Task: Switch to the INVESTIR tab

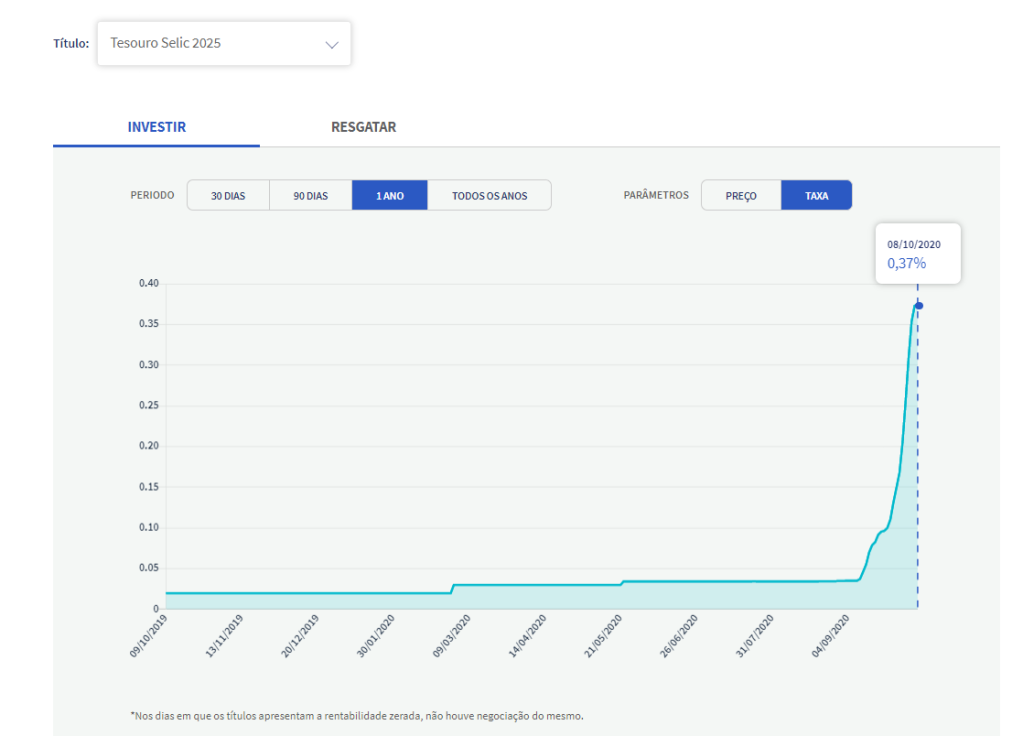Action: click(156, 127)
